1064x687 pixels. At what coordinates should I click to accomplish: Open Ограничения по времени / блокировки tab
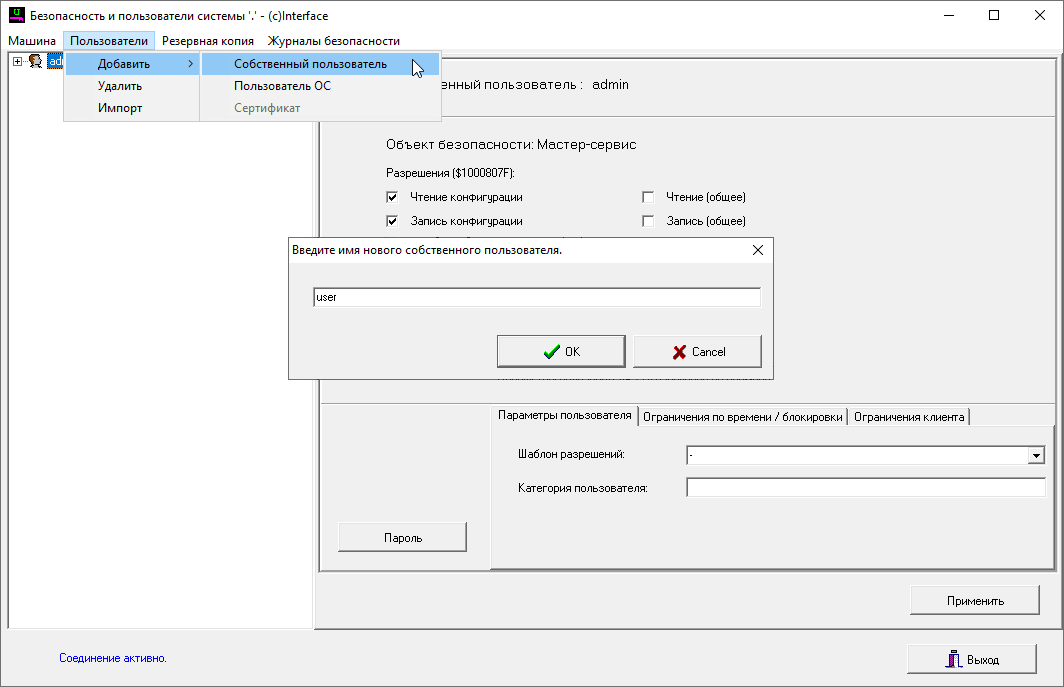tap(742, 417)
